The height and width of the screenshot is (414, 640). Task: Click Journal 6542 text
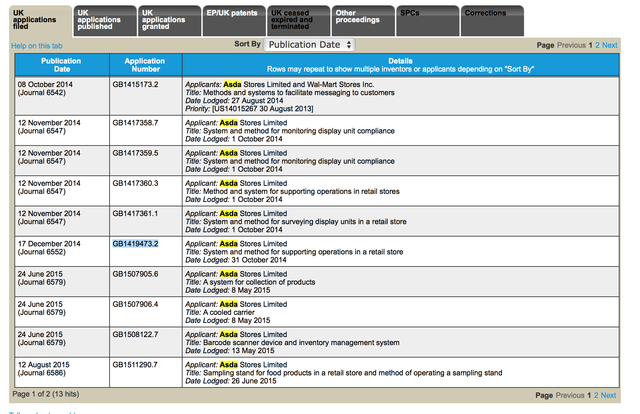click(42, 93)
